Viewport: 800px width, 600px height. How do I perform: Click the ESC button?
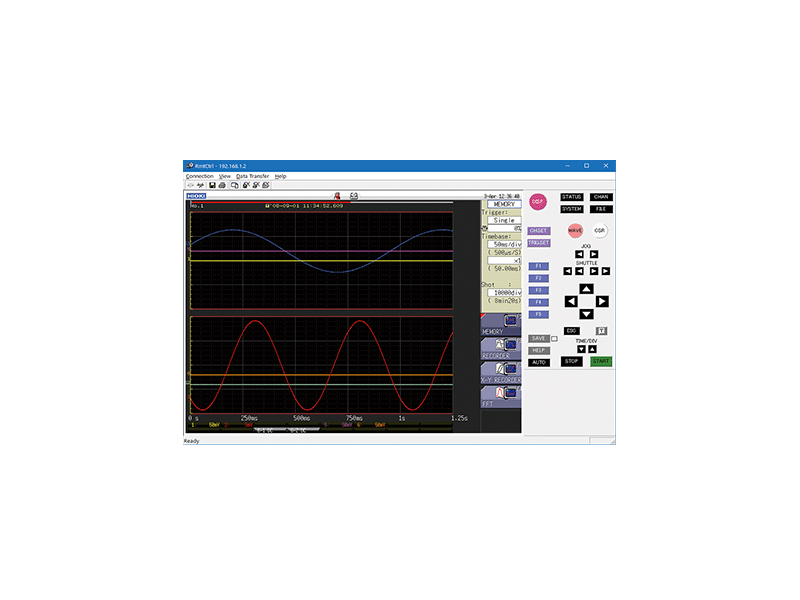point(571,331)
